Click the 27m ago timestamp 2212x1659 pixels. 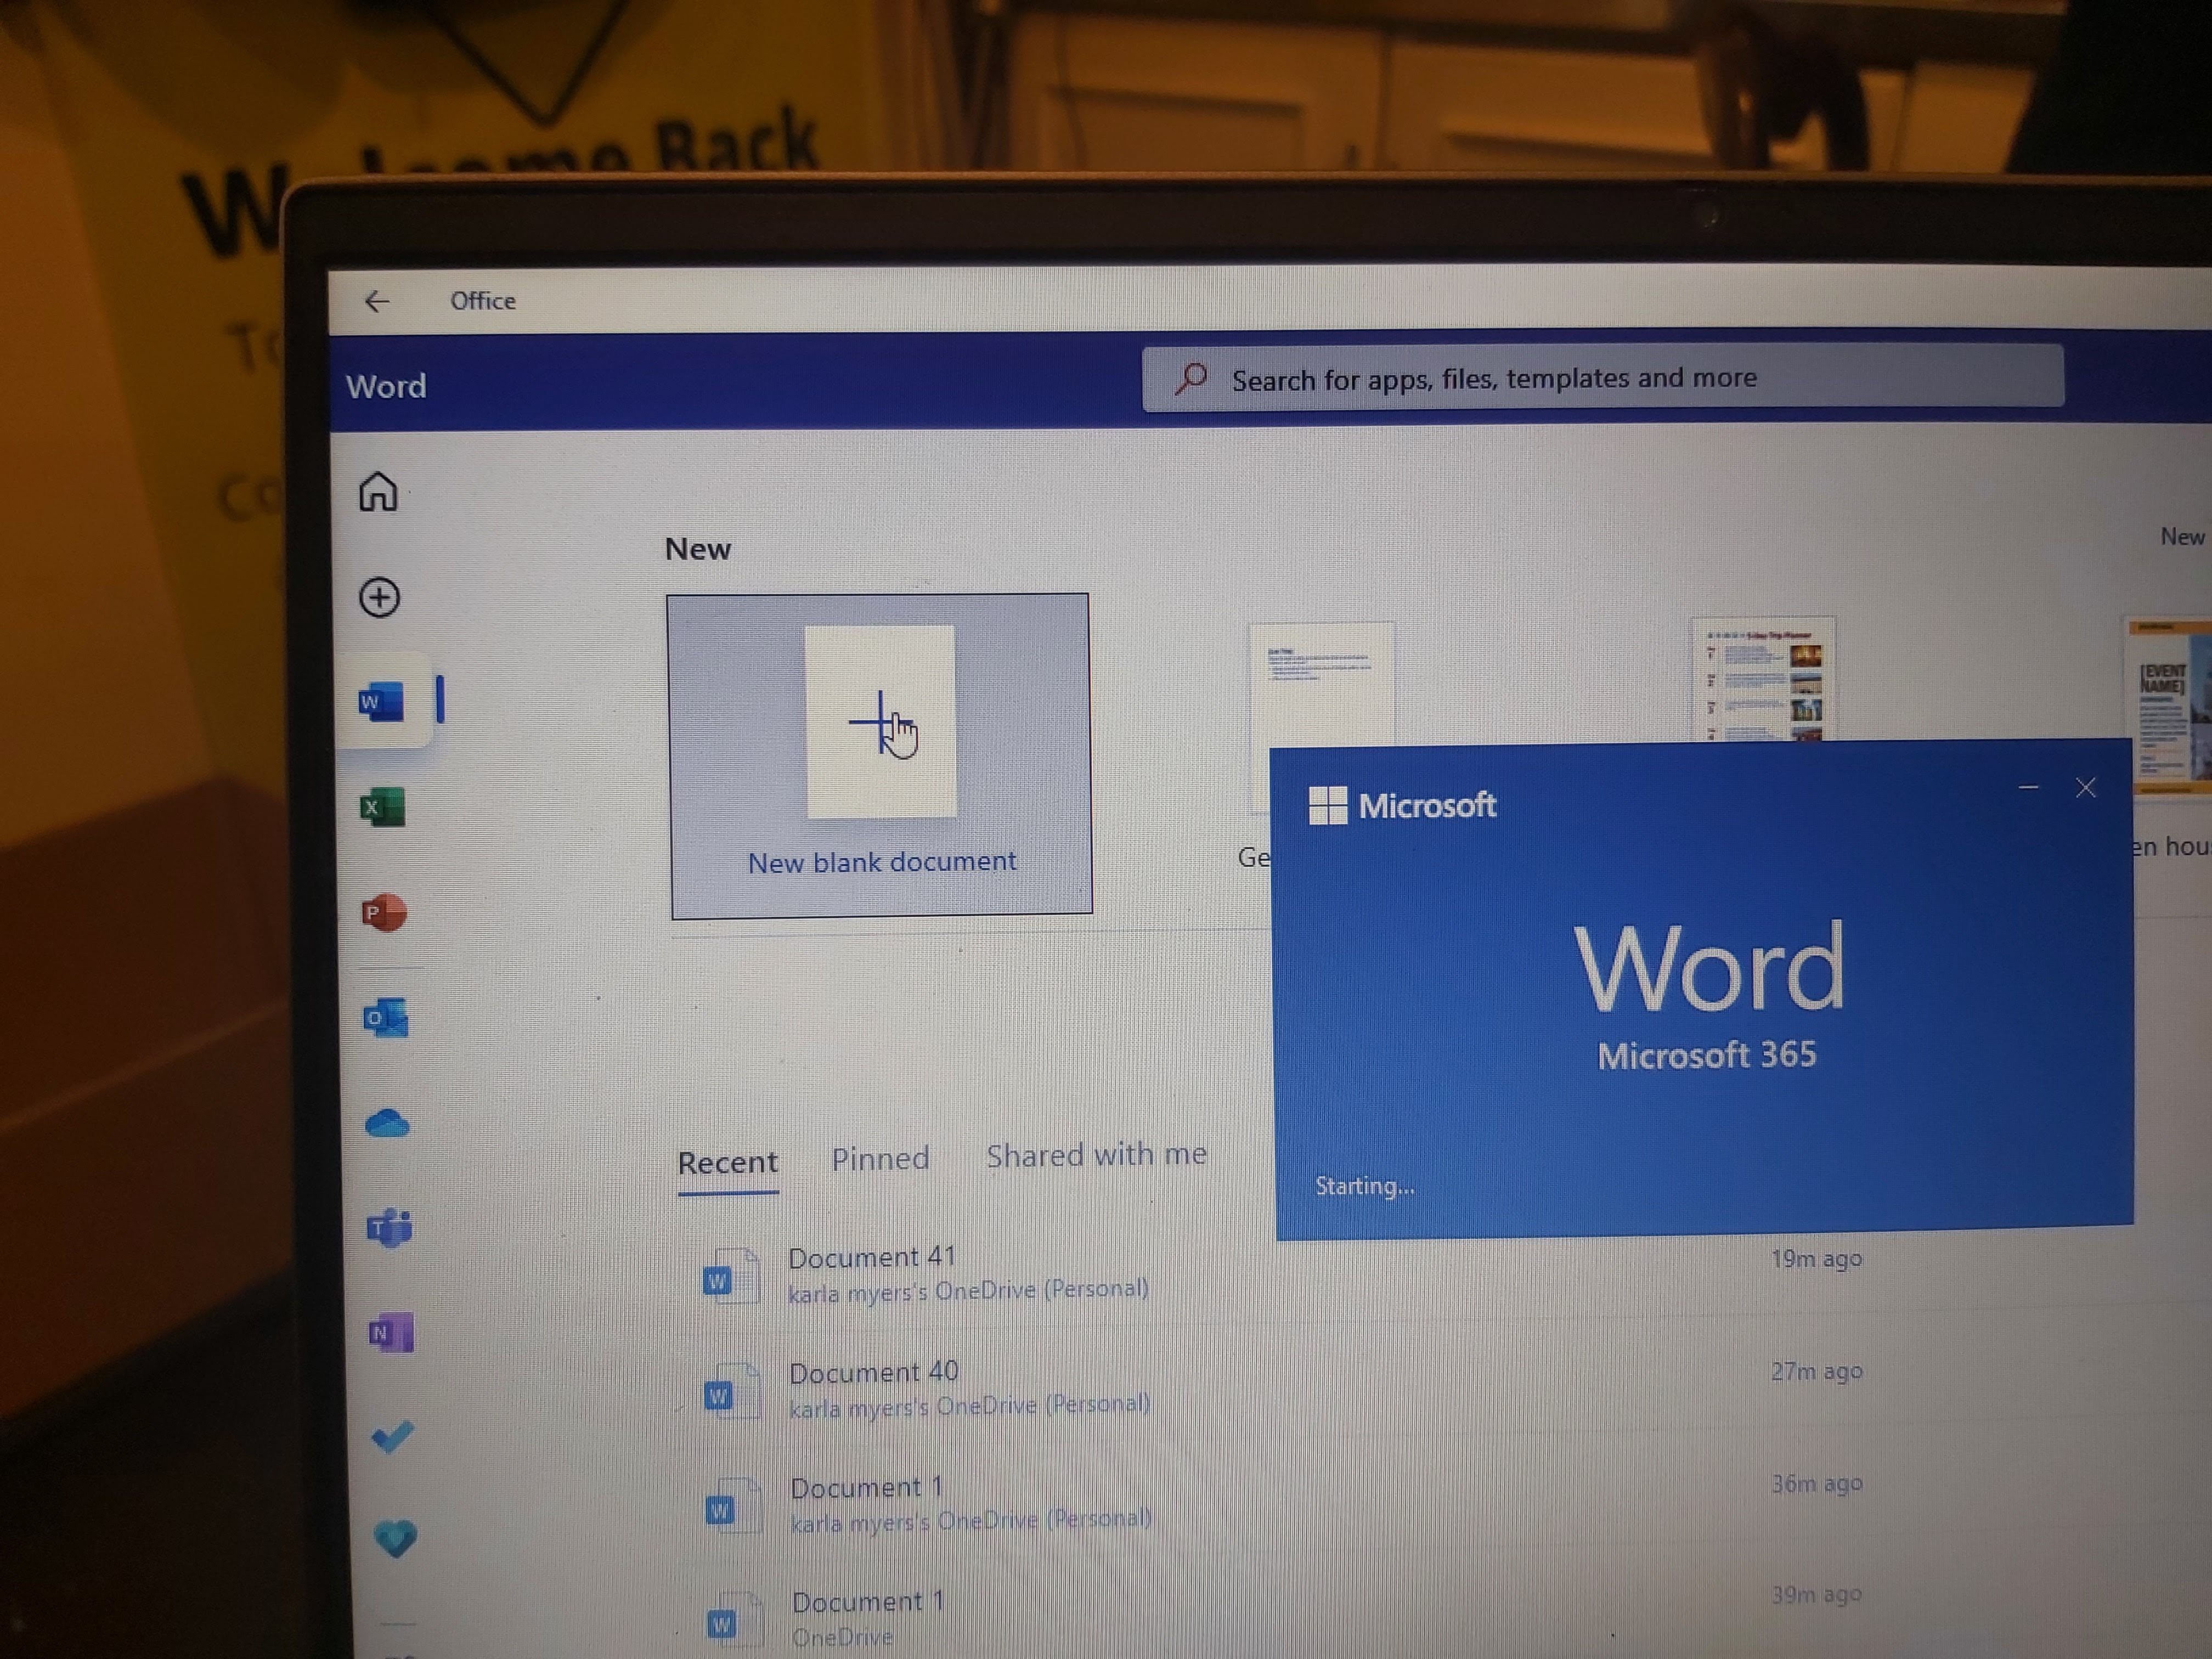(x=1816, y=1371)
